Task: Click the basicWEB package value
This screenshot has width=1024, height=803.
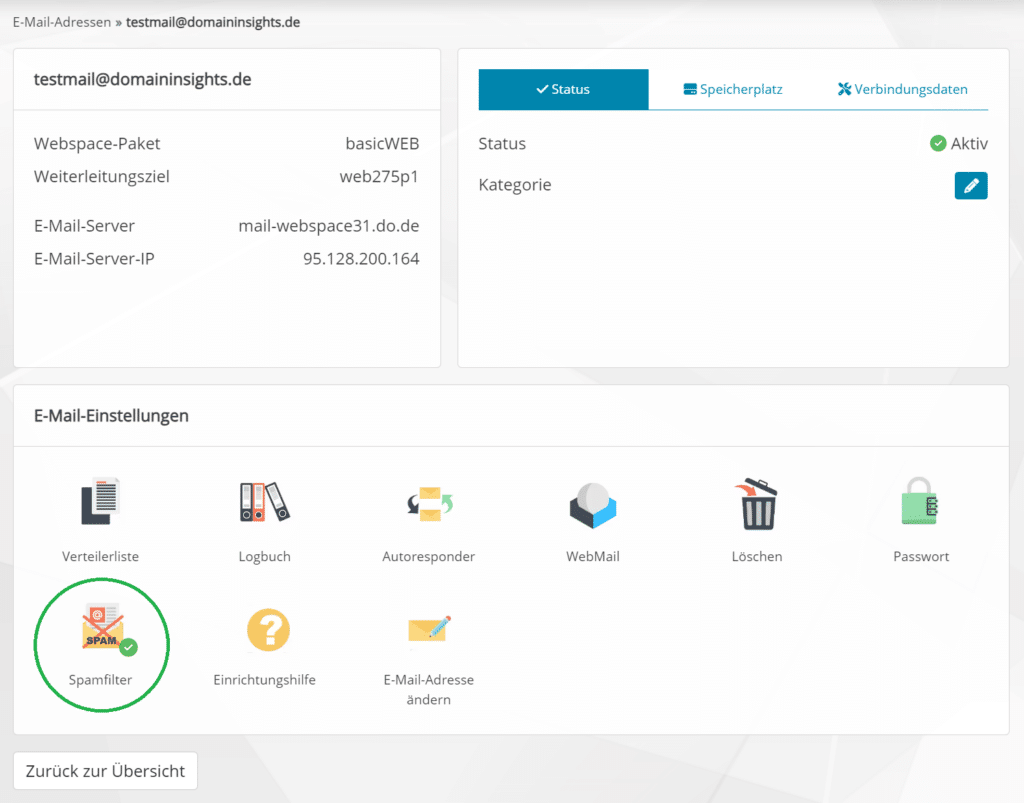Action: click(382, 144)
